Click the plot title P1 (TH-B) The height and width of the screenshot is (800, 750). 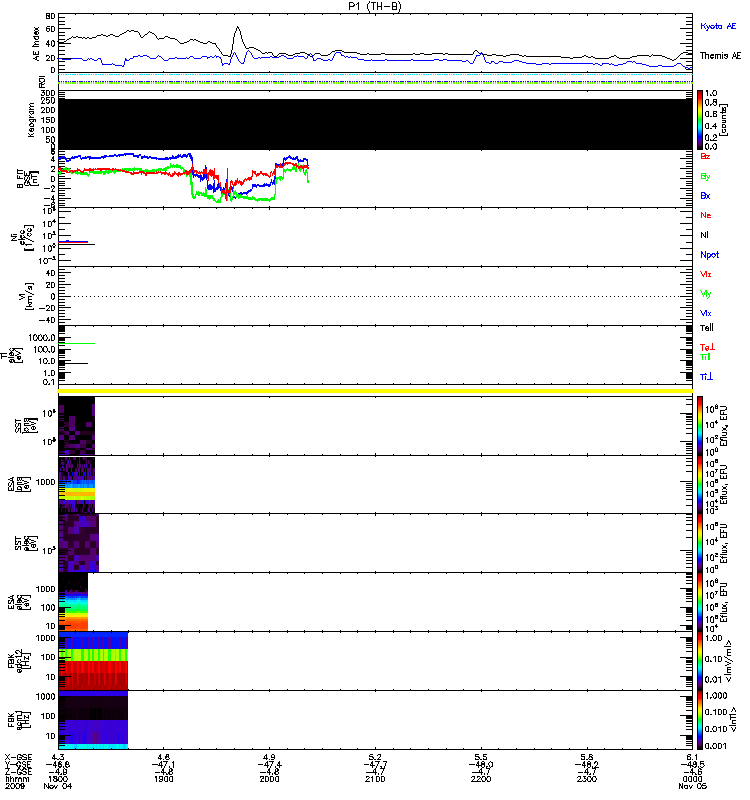pos(375,6)
